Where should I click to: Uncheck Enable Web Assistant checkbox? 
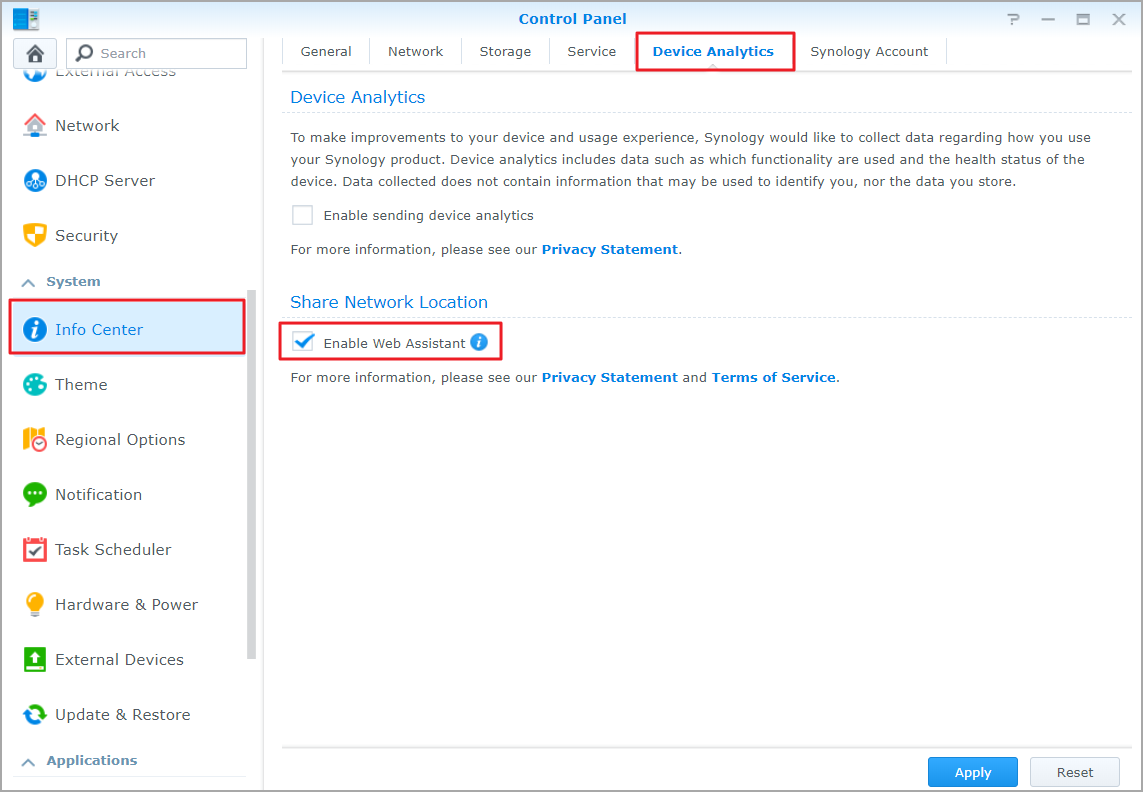[303, 341]
